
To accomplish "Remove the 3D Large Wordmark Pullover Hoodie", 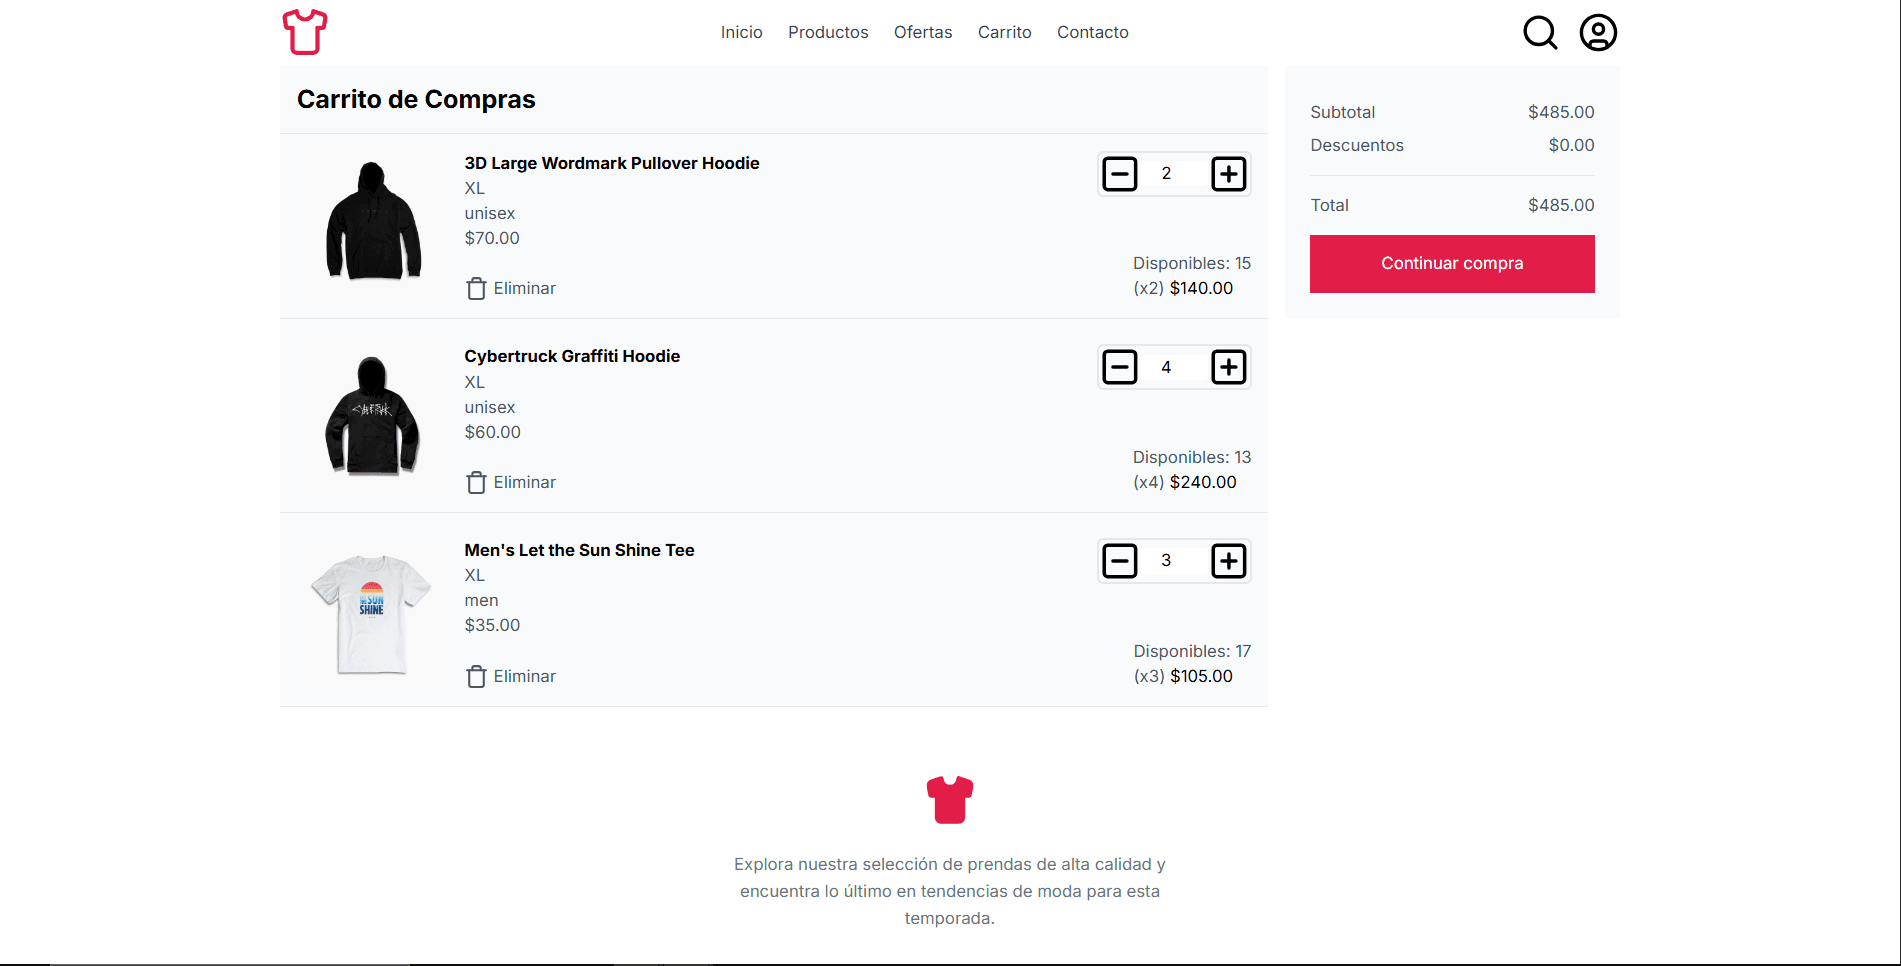I will click(x=511, y=288).
